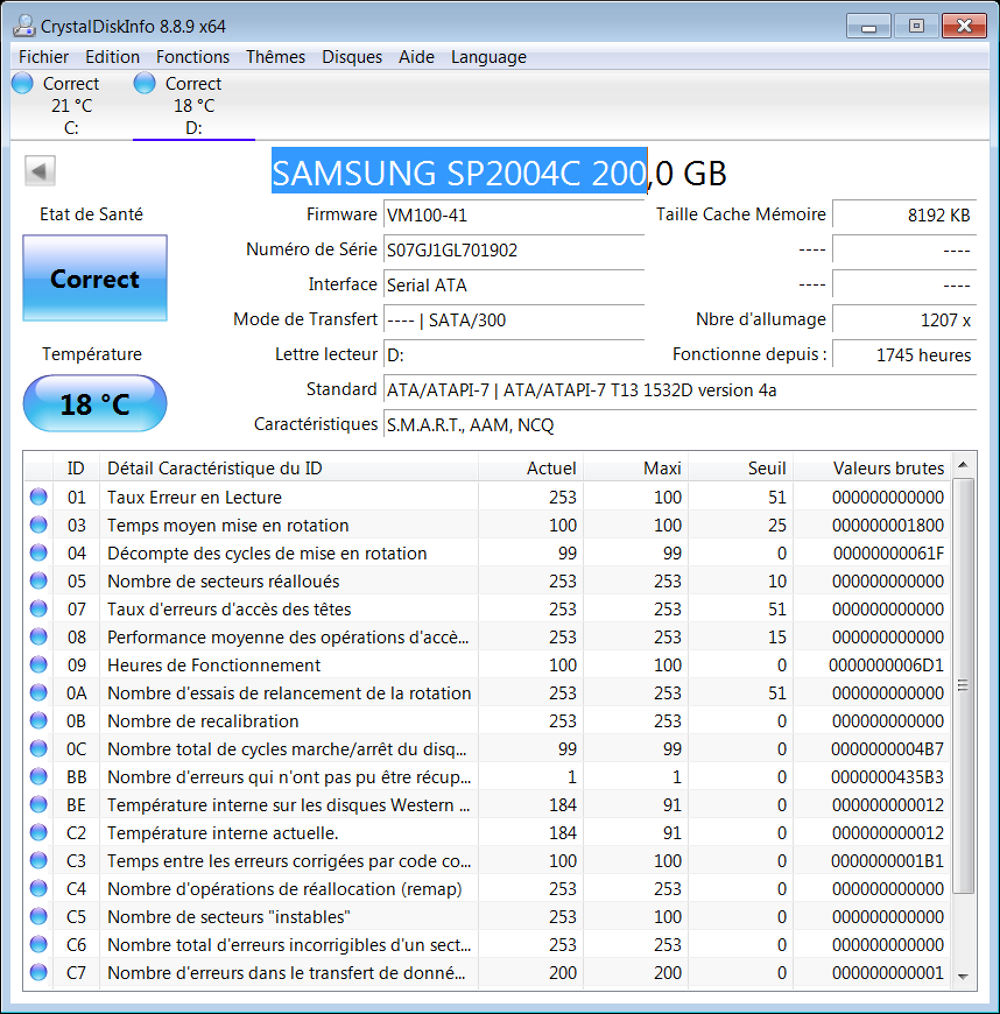Image resolution: width=1000 pixels, height=1014 pixels.
Task: Click status orb for attribute 04
Action: (x=39, y=553)
